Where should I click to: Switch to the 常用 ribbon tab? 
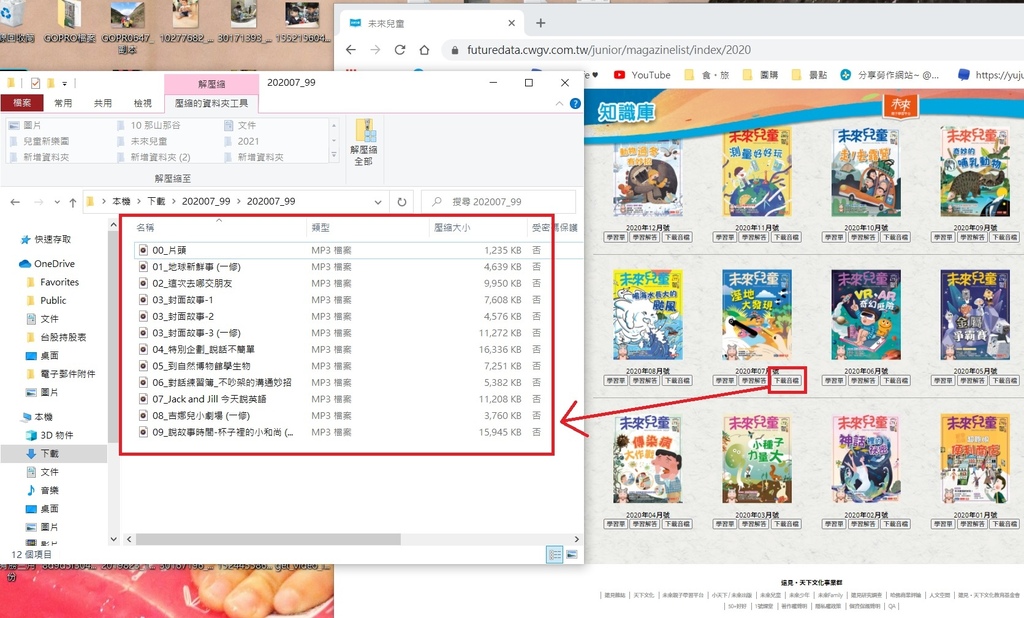[63, 103]
